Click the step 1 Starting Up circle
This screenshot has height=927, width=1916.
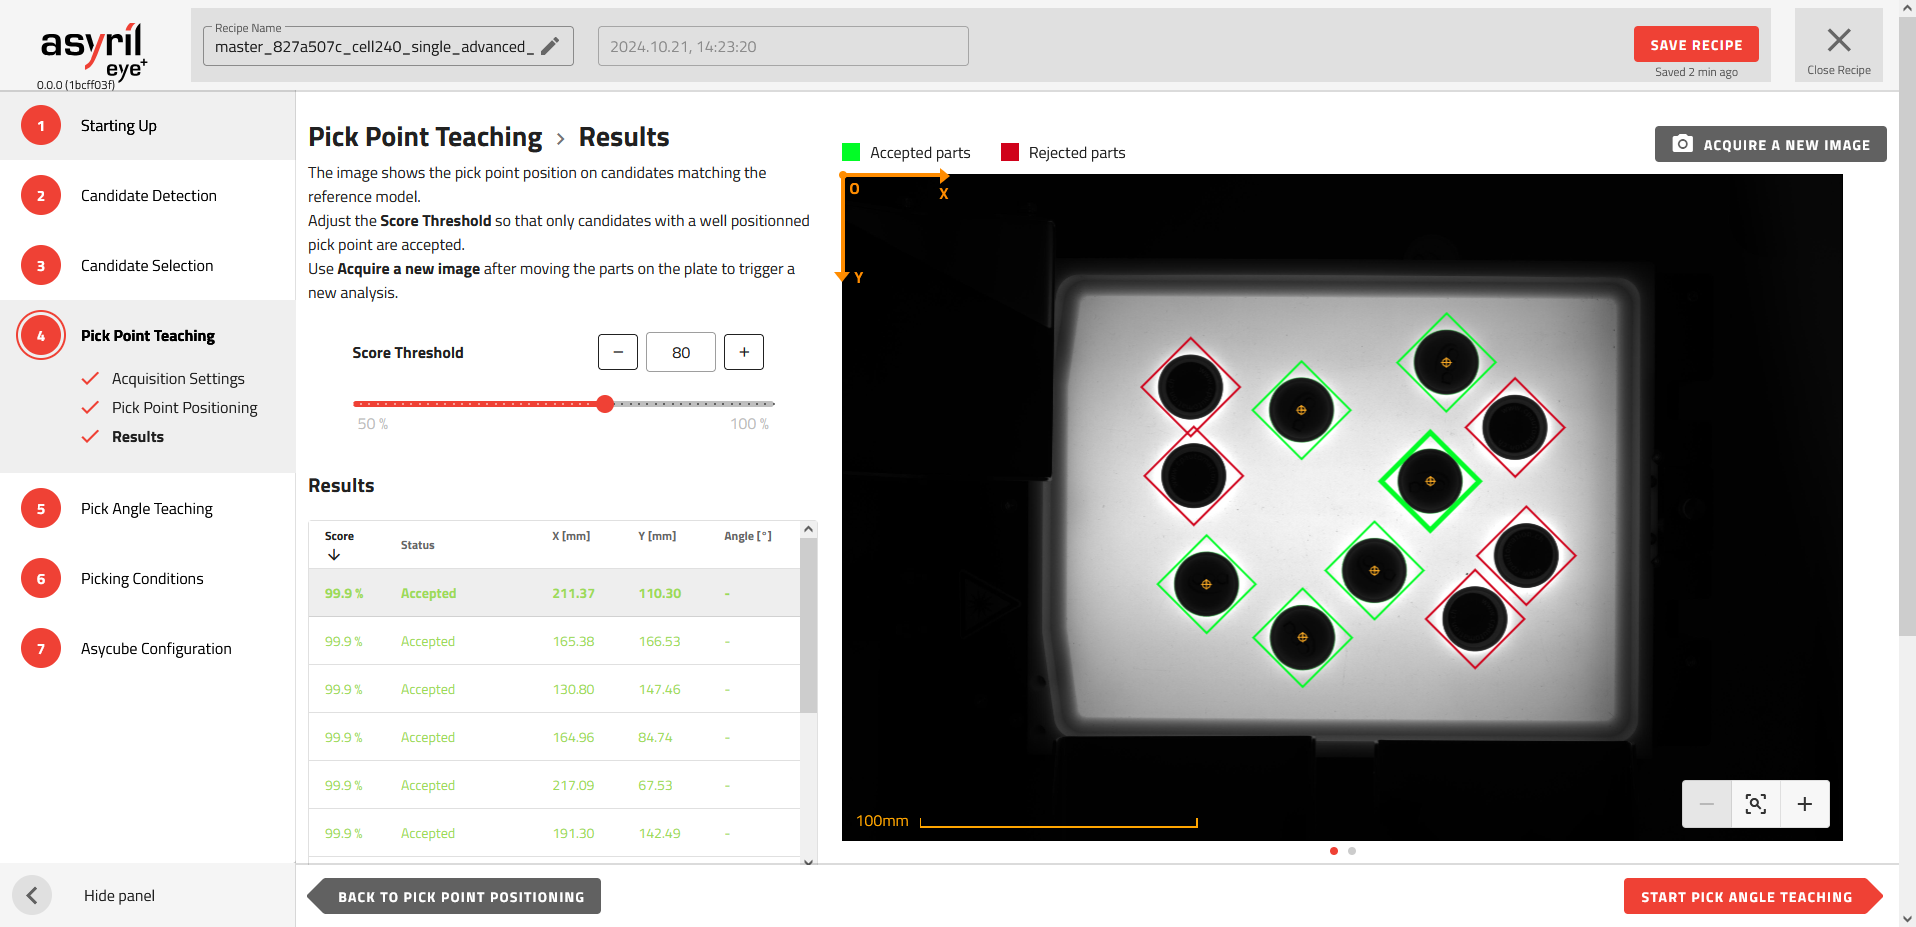tap(41, 125)
